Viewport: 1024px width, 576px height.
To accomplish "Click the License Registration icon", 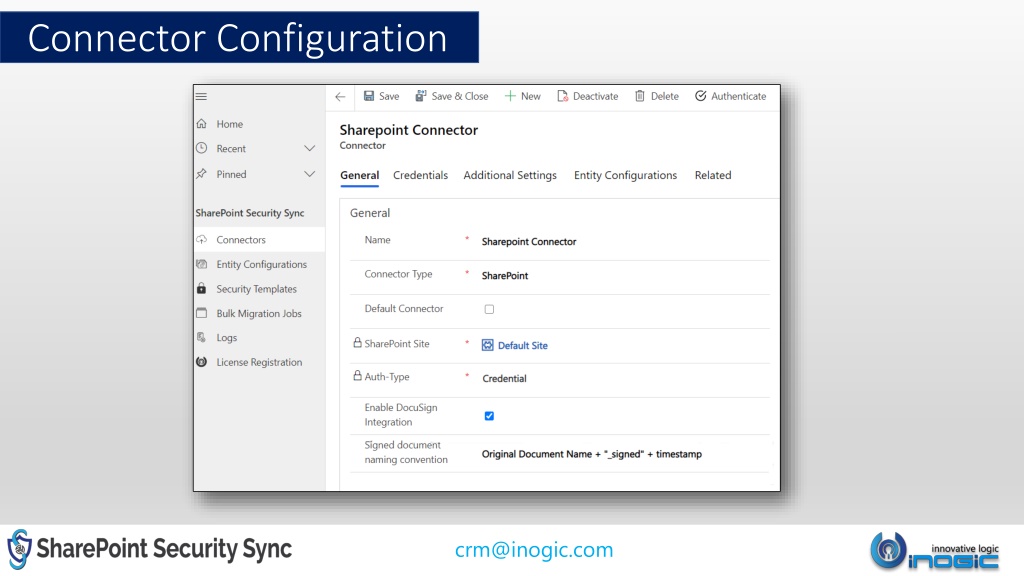I will (202, 362).
